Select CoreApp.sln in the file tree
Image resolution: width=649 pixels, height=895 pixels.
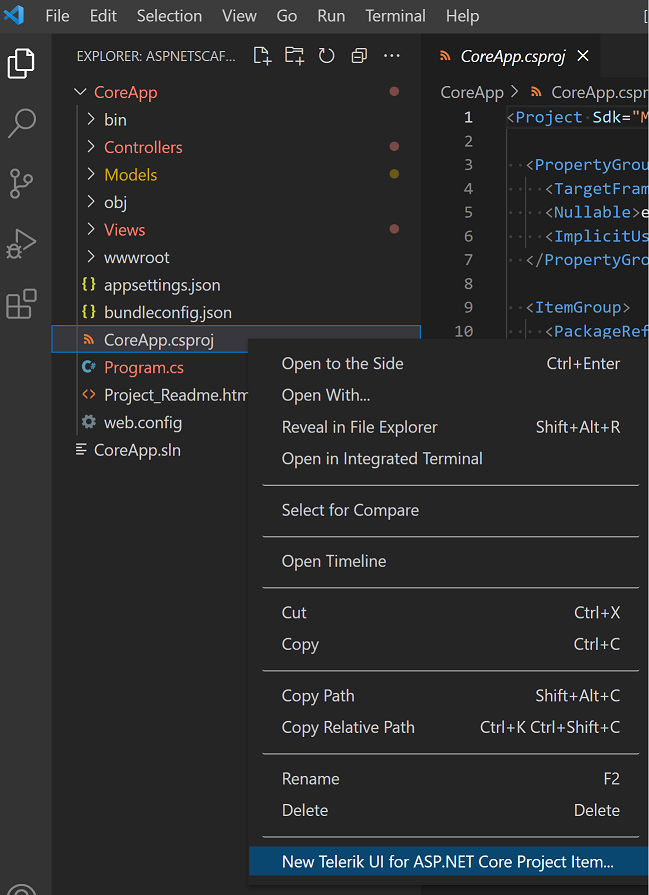[150, 450]
